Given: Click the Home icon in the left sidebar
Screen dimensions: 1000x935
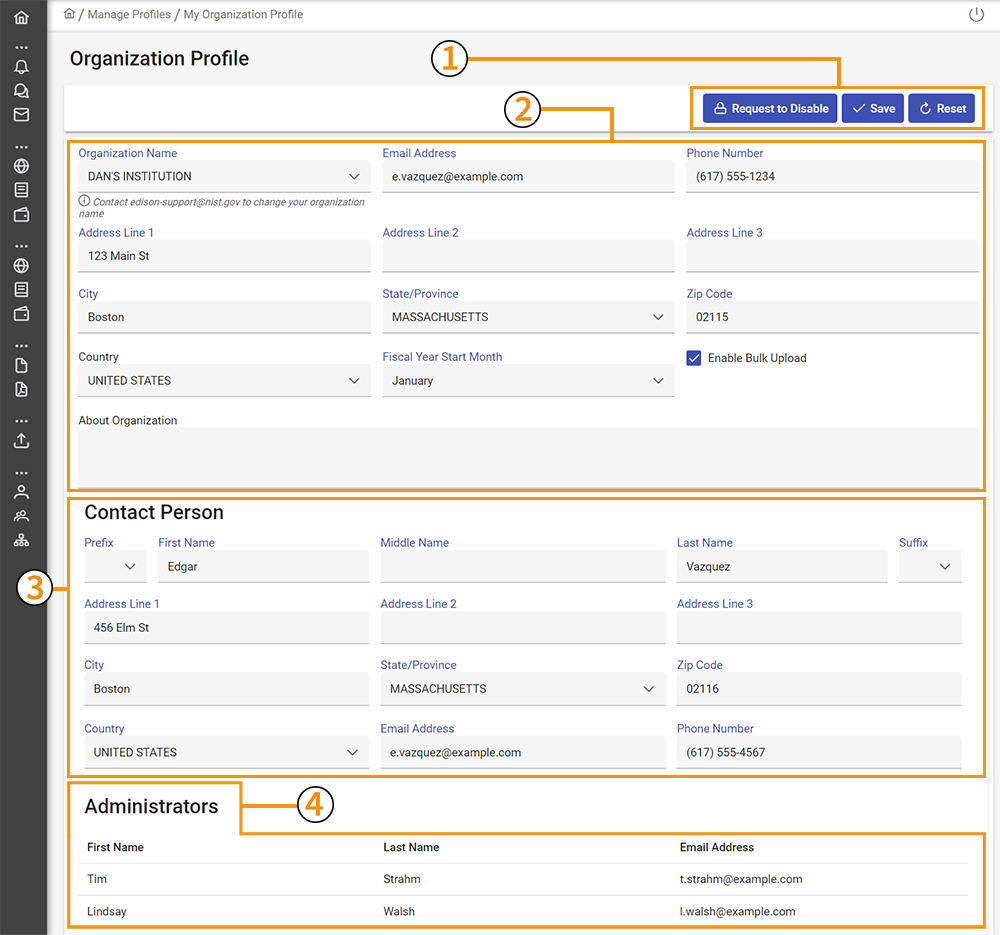Looking at the screenshot, I should click(x=21, y=18).
